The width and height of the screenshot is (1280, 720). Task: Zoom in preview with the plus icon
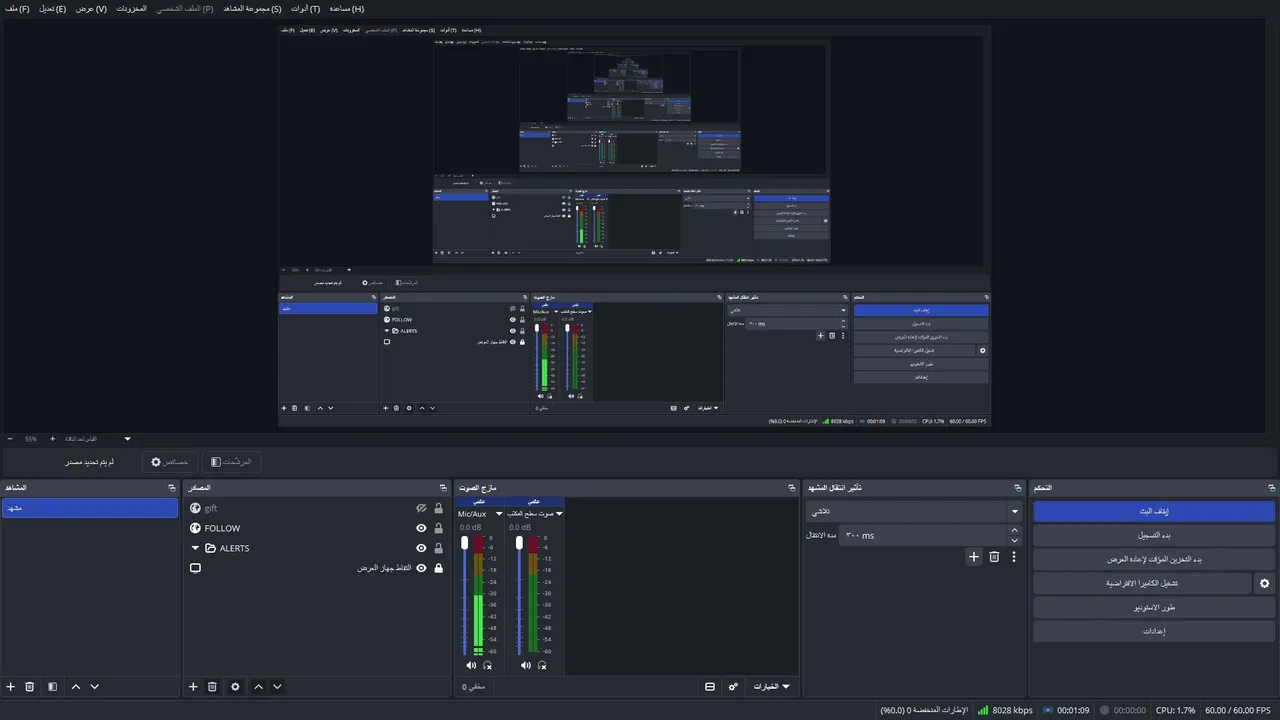(x=52, y=439)
